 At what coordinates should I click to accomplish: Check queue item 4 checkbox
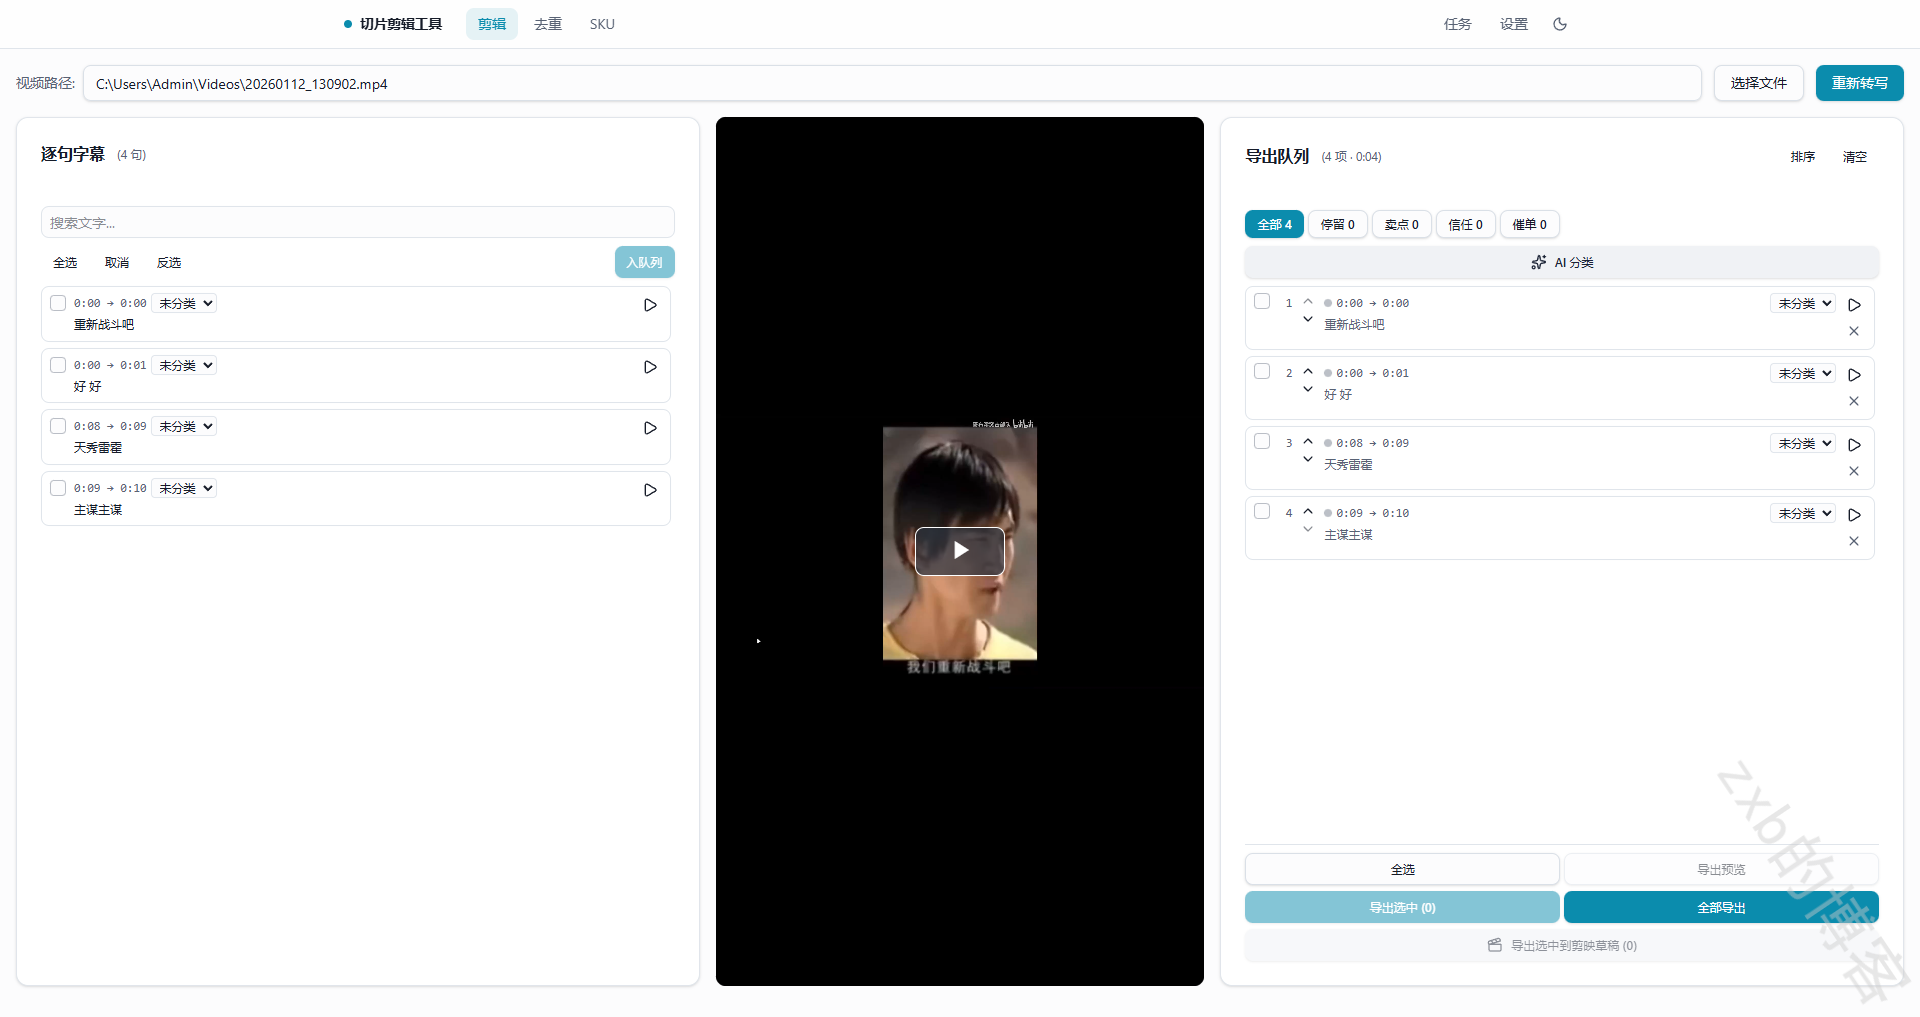(x=1262, y=511)
